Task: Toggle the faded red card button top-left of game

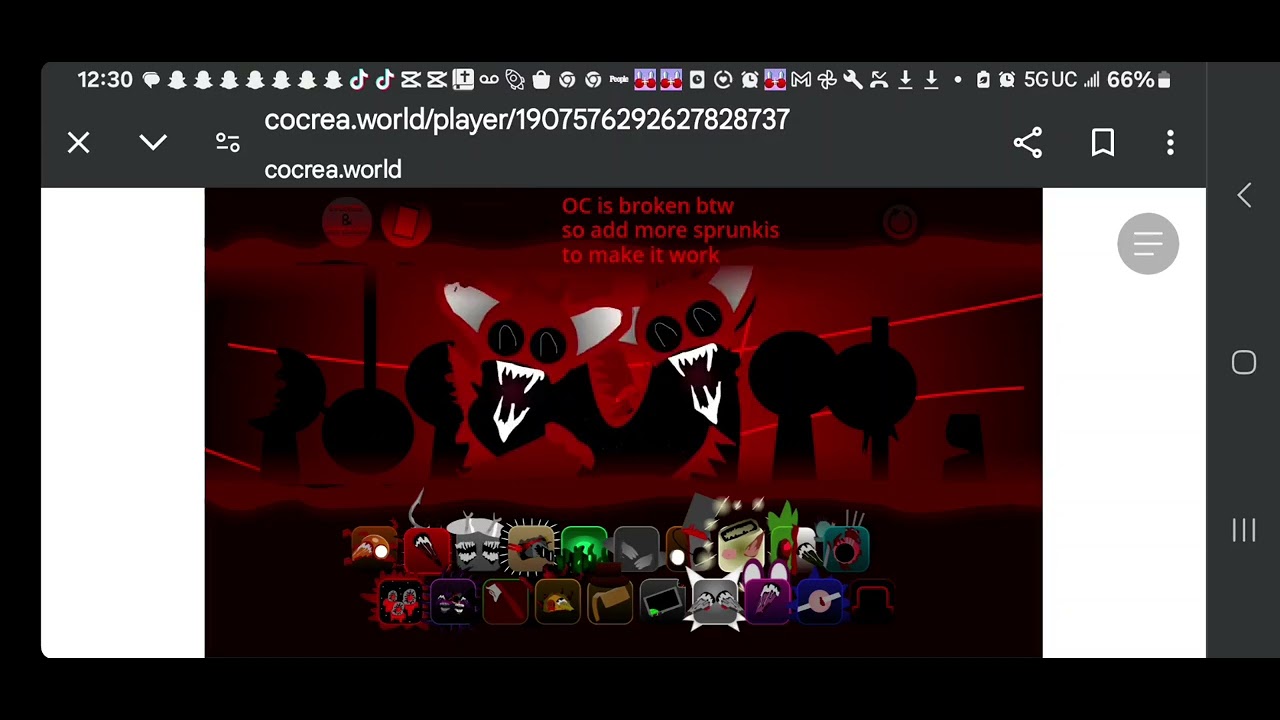Action: click(x=405, y=222)
